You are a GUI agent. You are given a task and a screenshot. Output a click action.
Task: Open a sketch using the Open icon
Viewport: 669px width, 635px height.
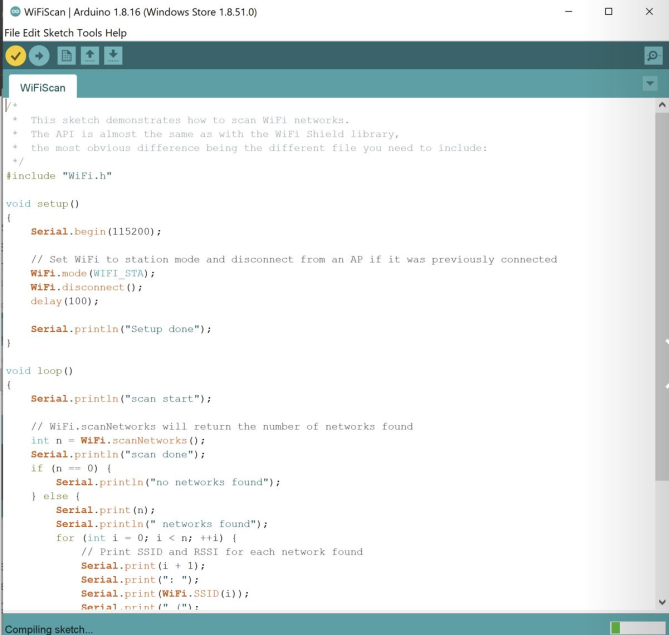(90, 56)
